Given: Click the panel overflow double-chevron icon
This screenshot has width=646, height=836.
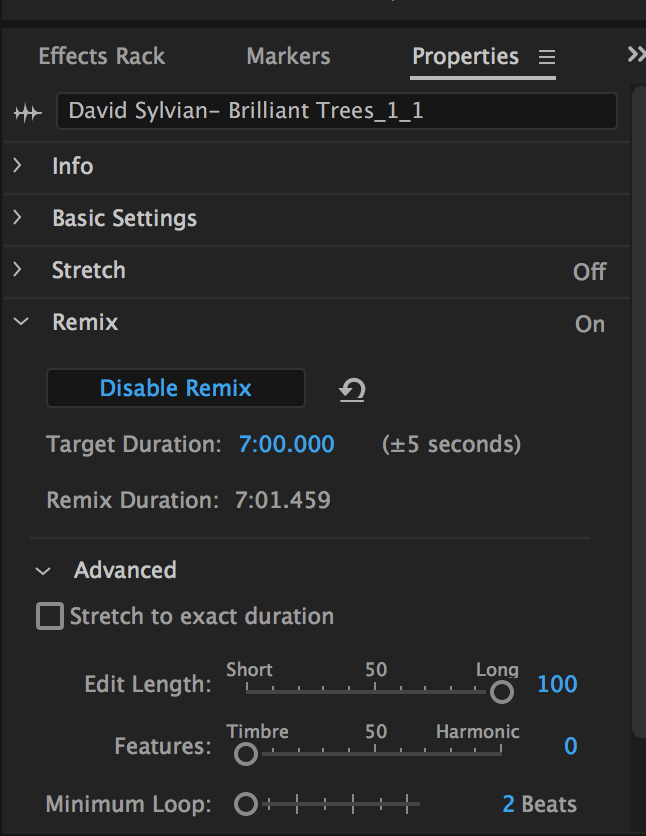Looking at the screenshot, I should pyautogui.click(x=635, y=55).
